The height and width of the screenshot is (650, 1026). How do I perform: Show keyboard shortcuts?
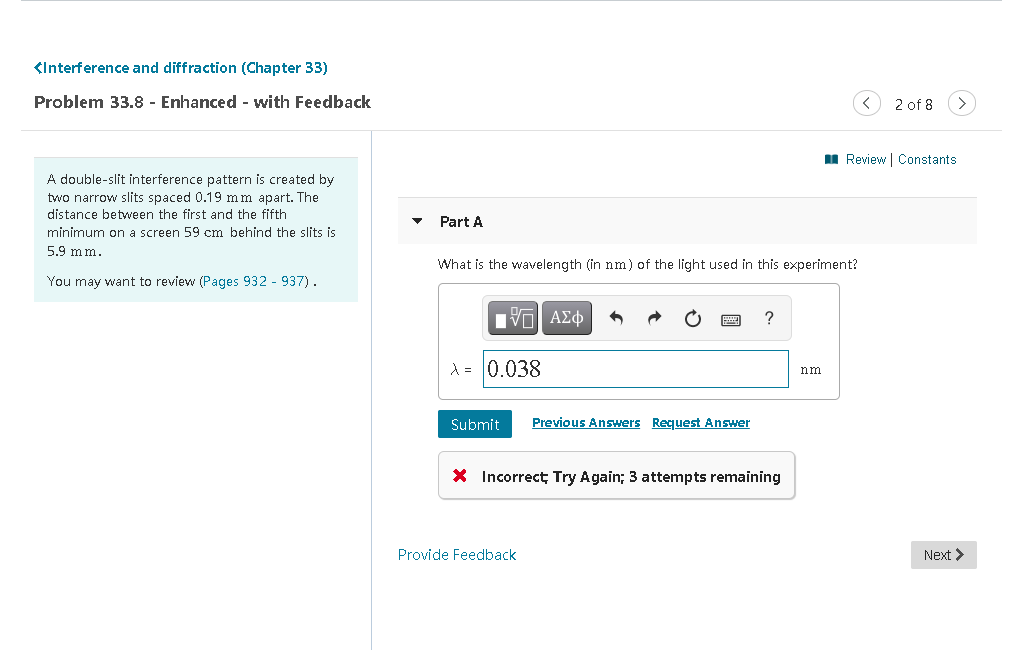[x=731, y=320]
